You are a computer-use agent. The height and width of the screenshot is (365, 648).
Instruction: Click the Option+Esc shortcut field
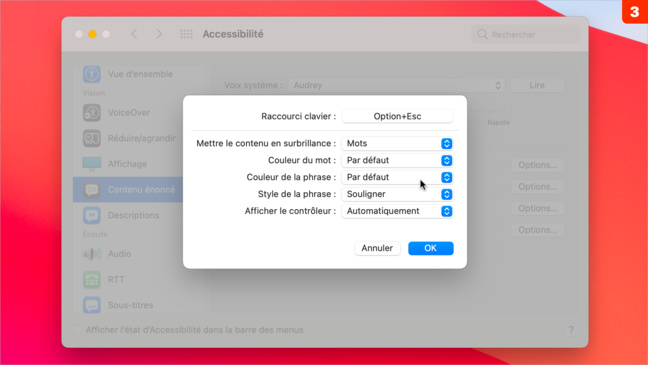[x=397, y=116]
